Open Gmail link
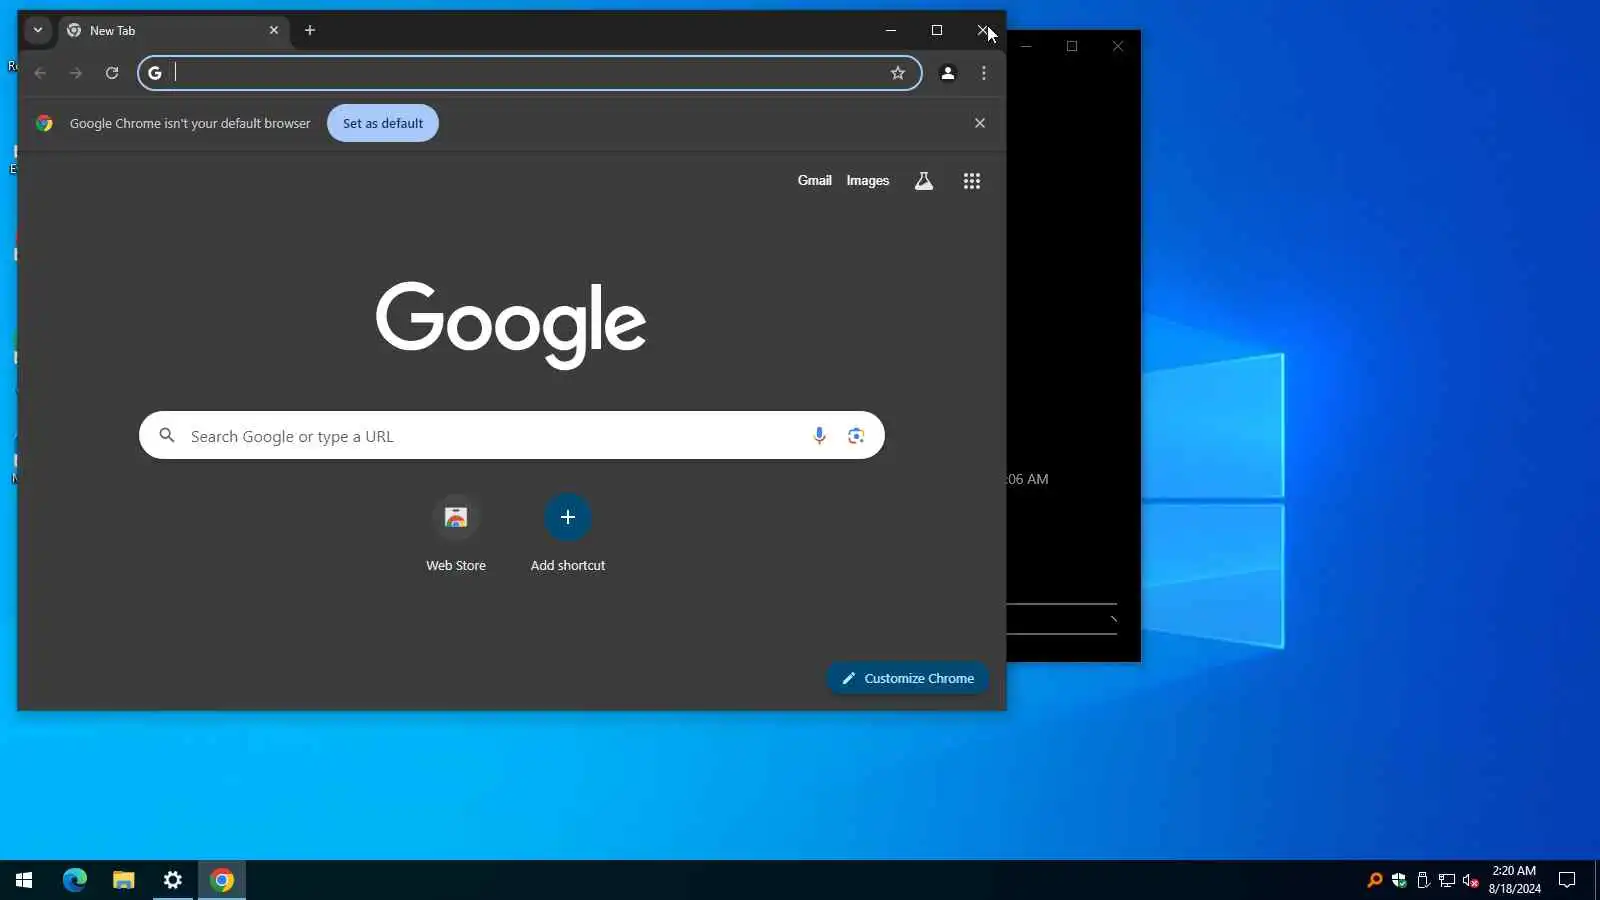 [x=815, y=181]
